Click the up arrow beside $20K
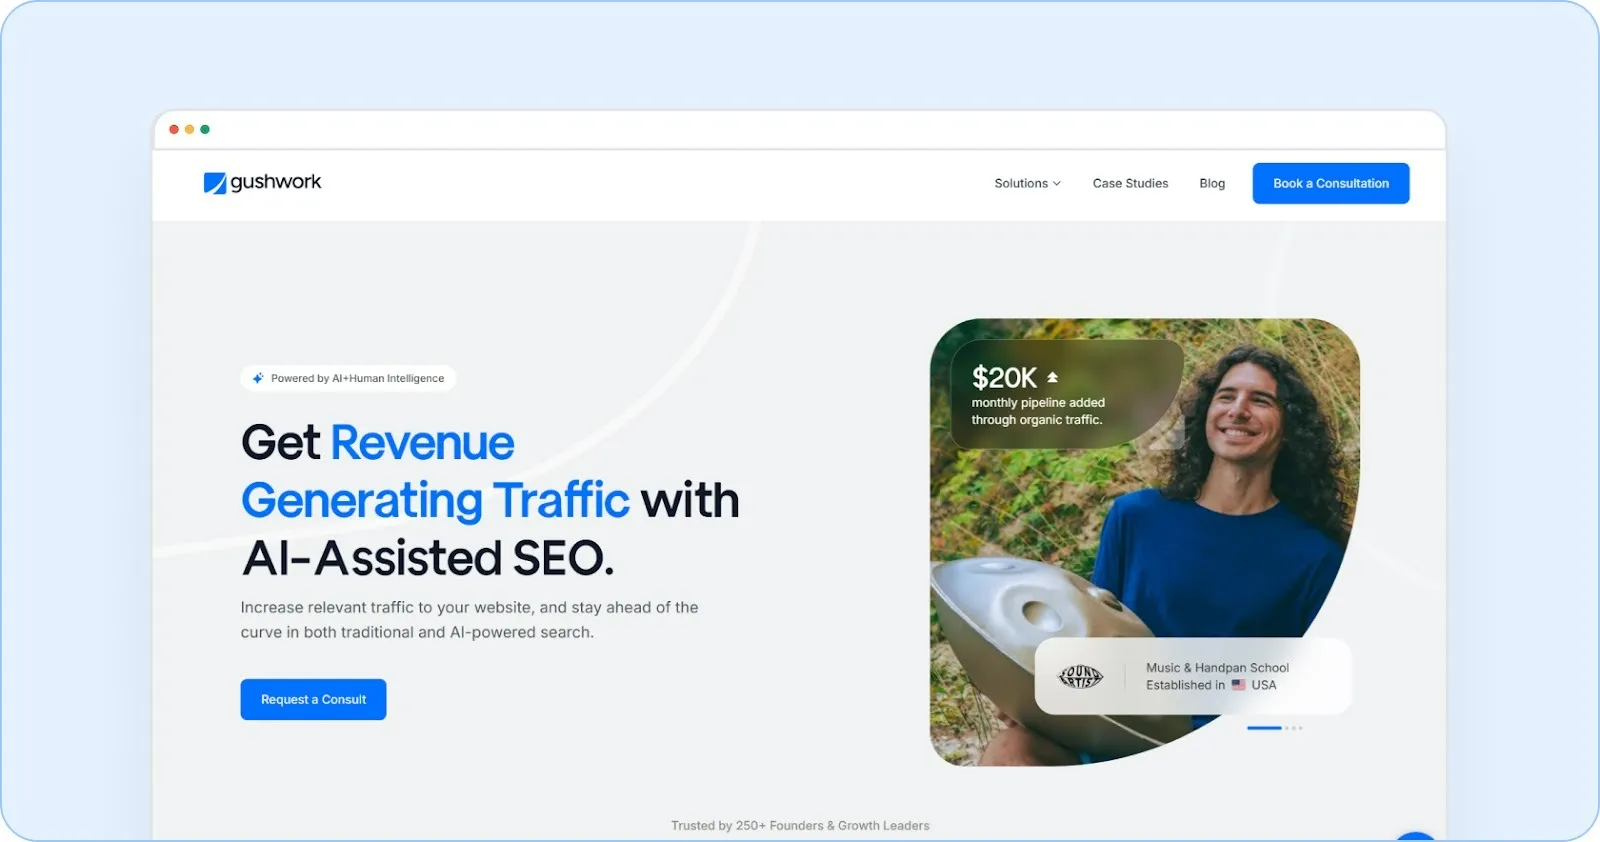The width and height of the screenshot is (1600, 842). click(1052, 377)
